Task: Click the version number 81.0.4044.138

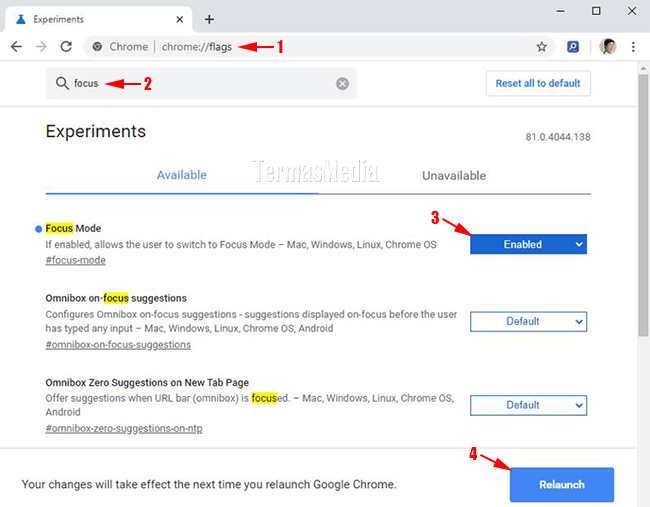Action: click(558, 137)
